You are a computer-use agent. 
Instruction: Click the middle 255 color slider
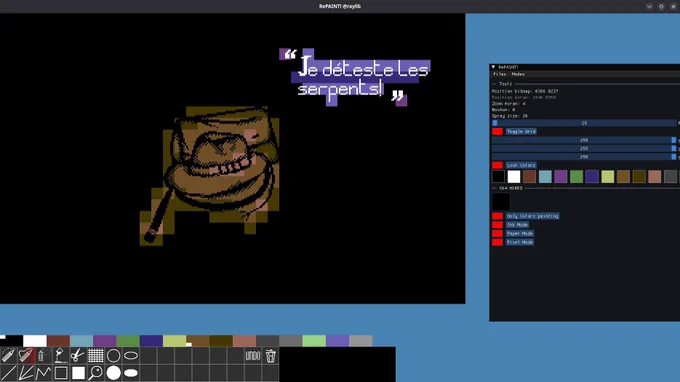tap(584, 148)
